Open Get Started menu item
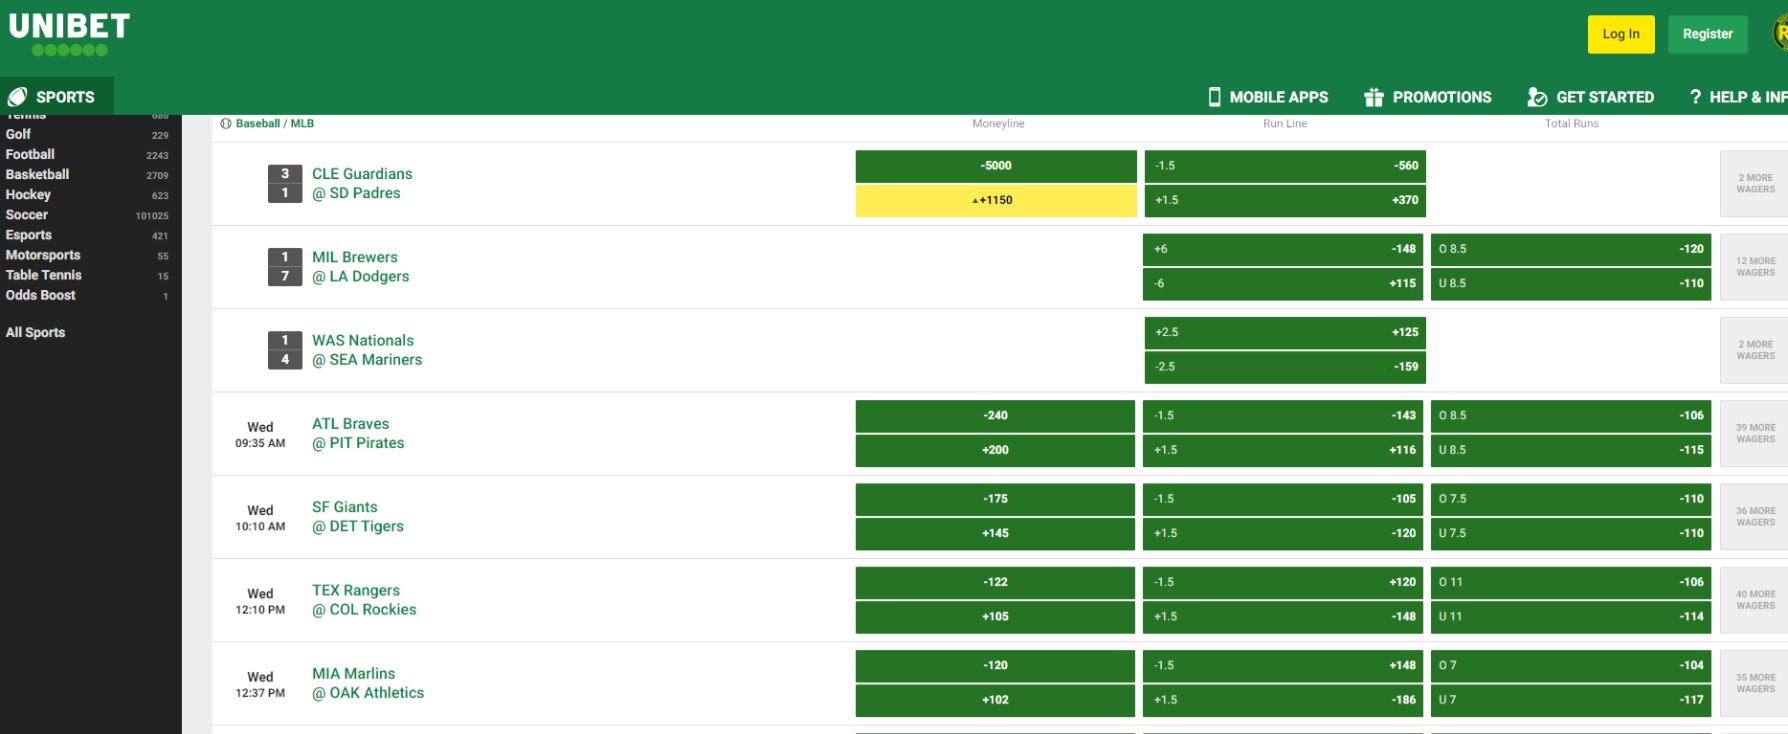The image size is (1788, 734). (x=1591, y=97)
